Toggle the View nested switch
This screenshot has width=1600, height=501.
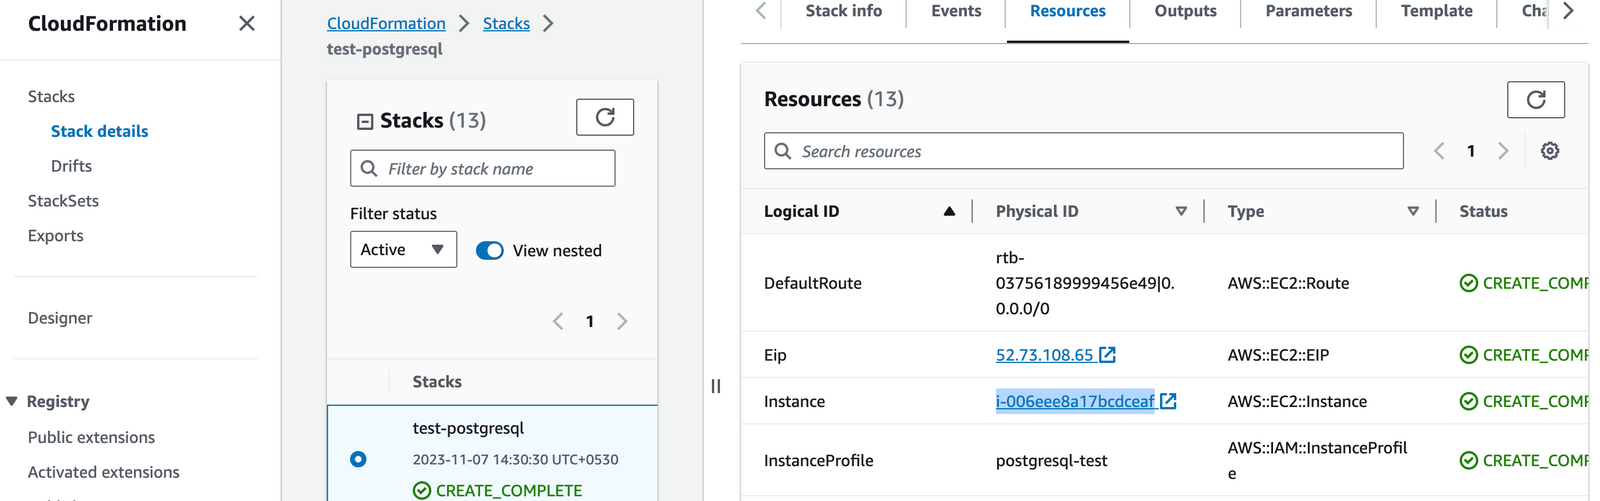(x=490, y=251)
